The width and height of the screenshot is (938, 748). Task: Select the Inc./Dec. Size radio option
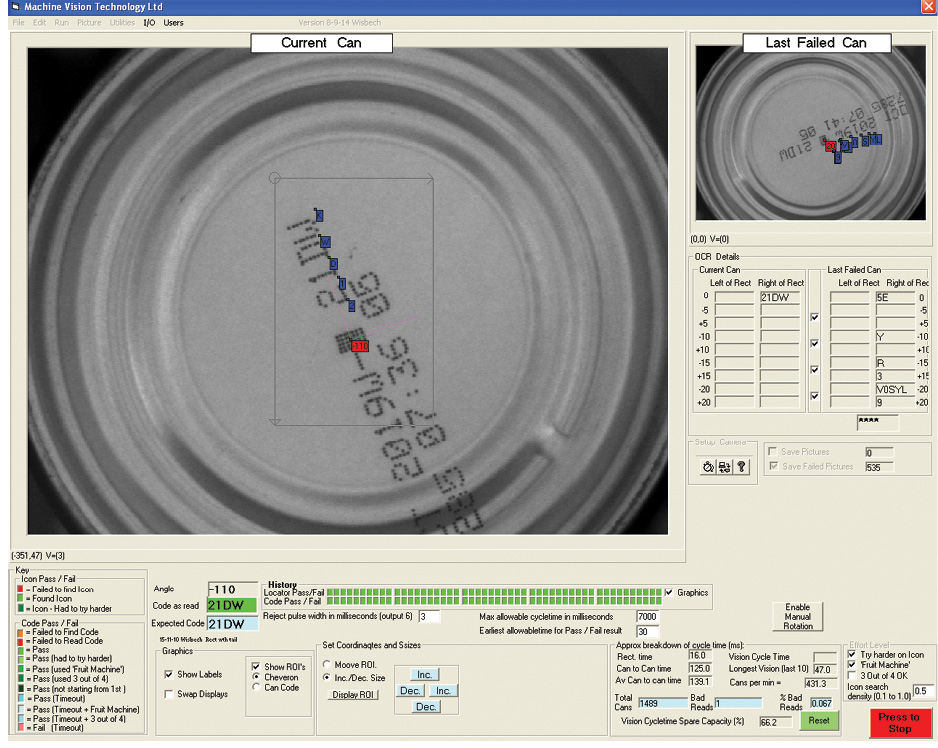pos(327,678)
